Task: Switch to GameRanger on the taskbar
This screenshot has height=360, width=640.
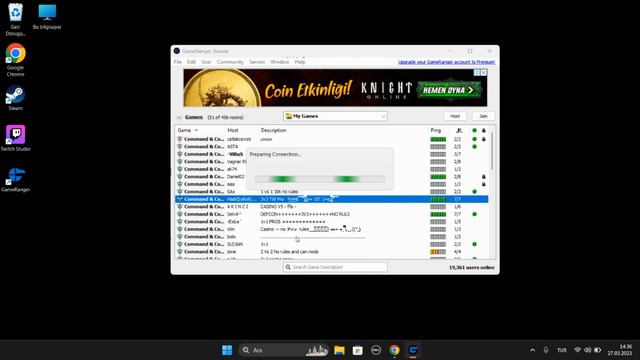Action: pos(413,350)
